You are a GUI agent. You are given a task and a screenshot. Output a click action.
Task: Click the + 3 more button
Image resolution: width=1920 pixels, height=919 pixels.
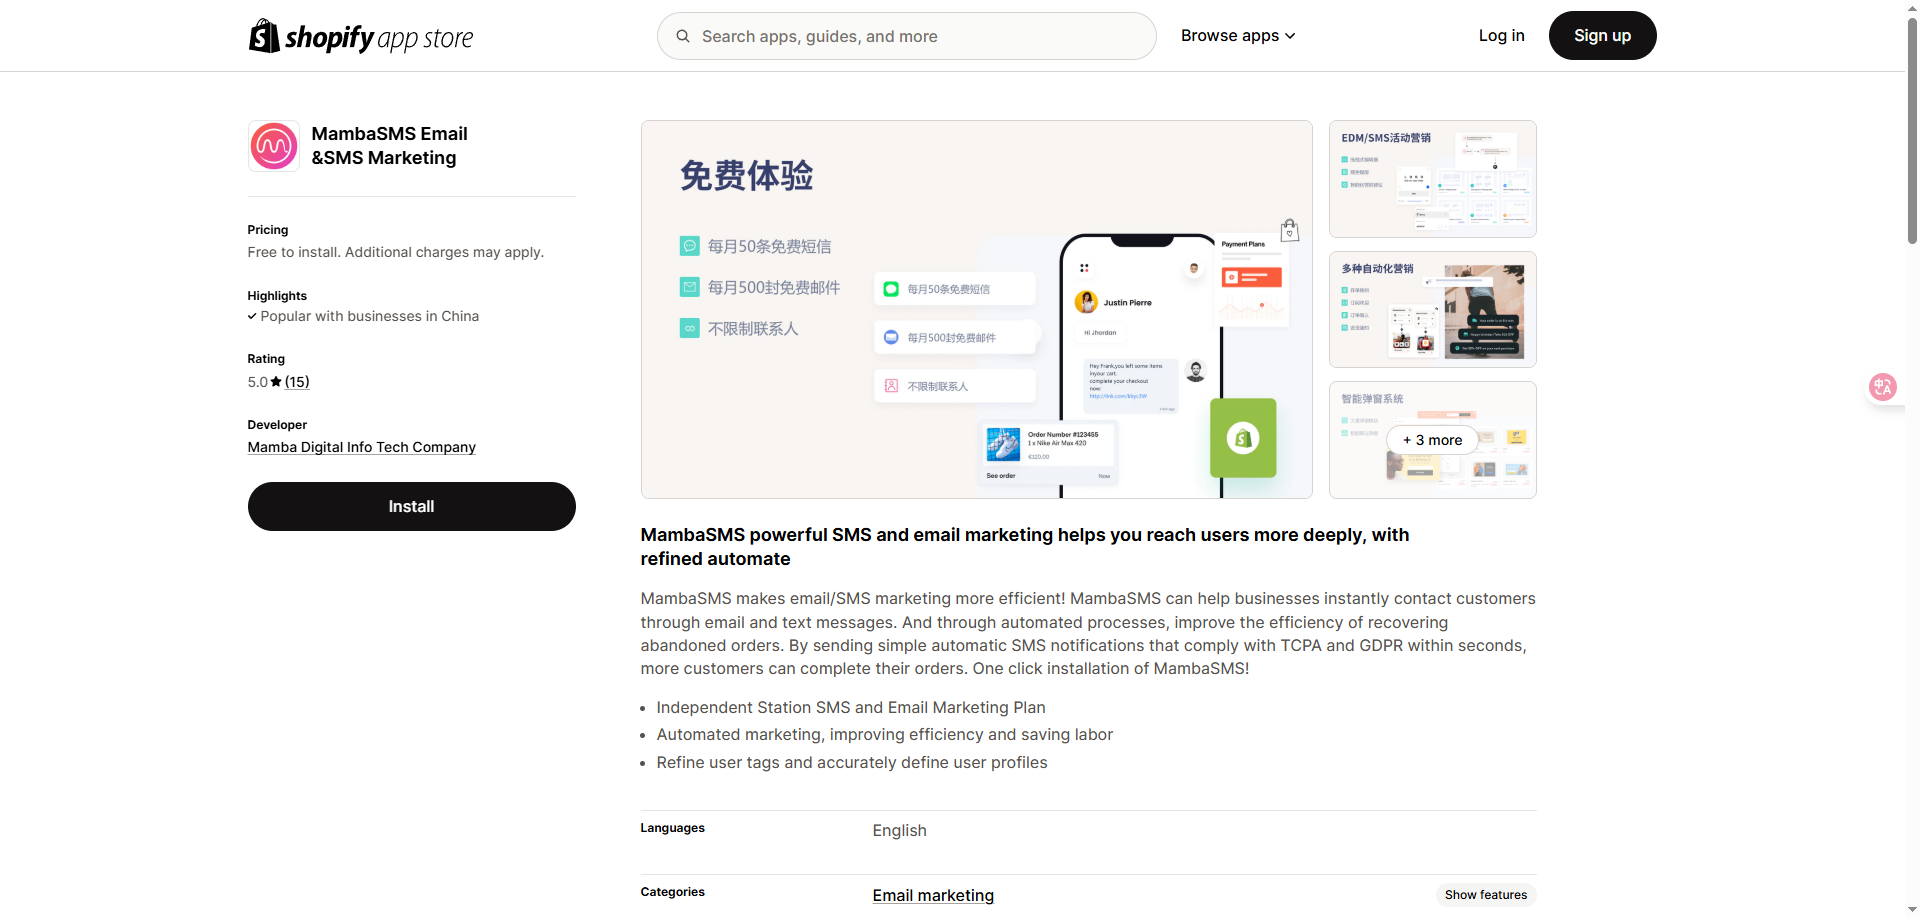tap(1432, 440)
